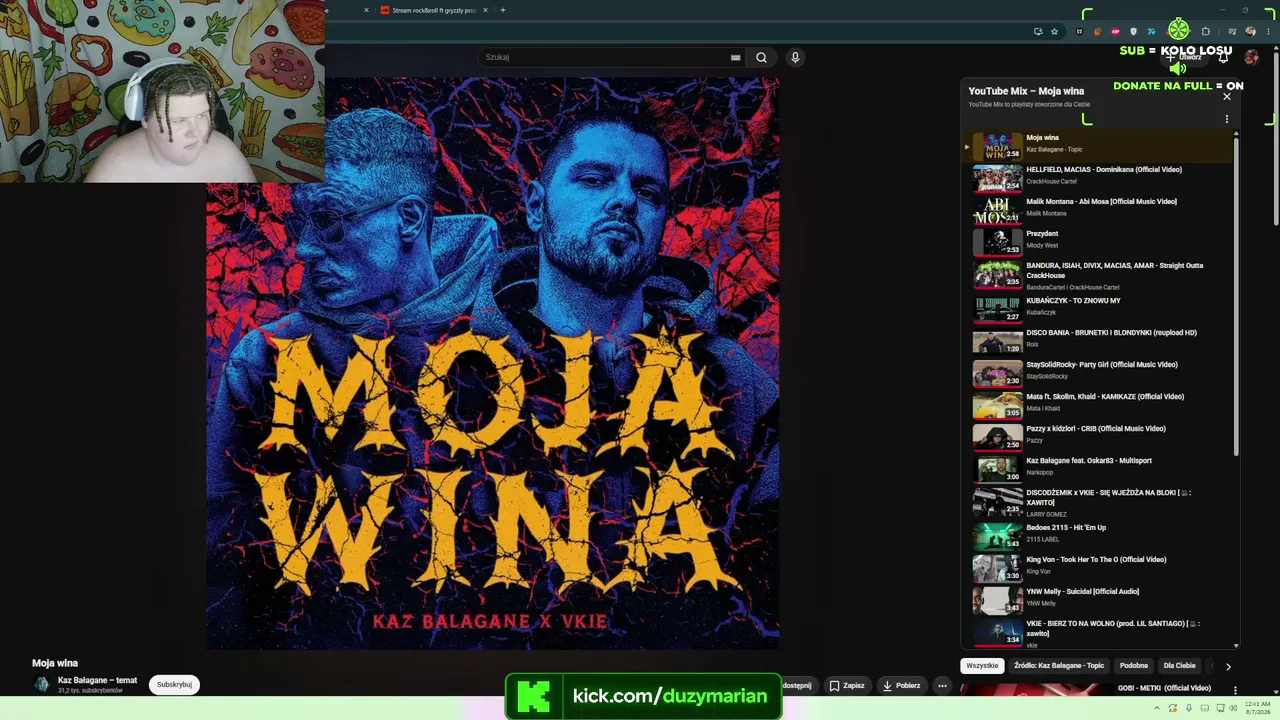Viewport: 1280px width, 720px height.
Task: Show hidden icons in the system tray
Action: click(x=1157, y=708)
